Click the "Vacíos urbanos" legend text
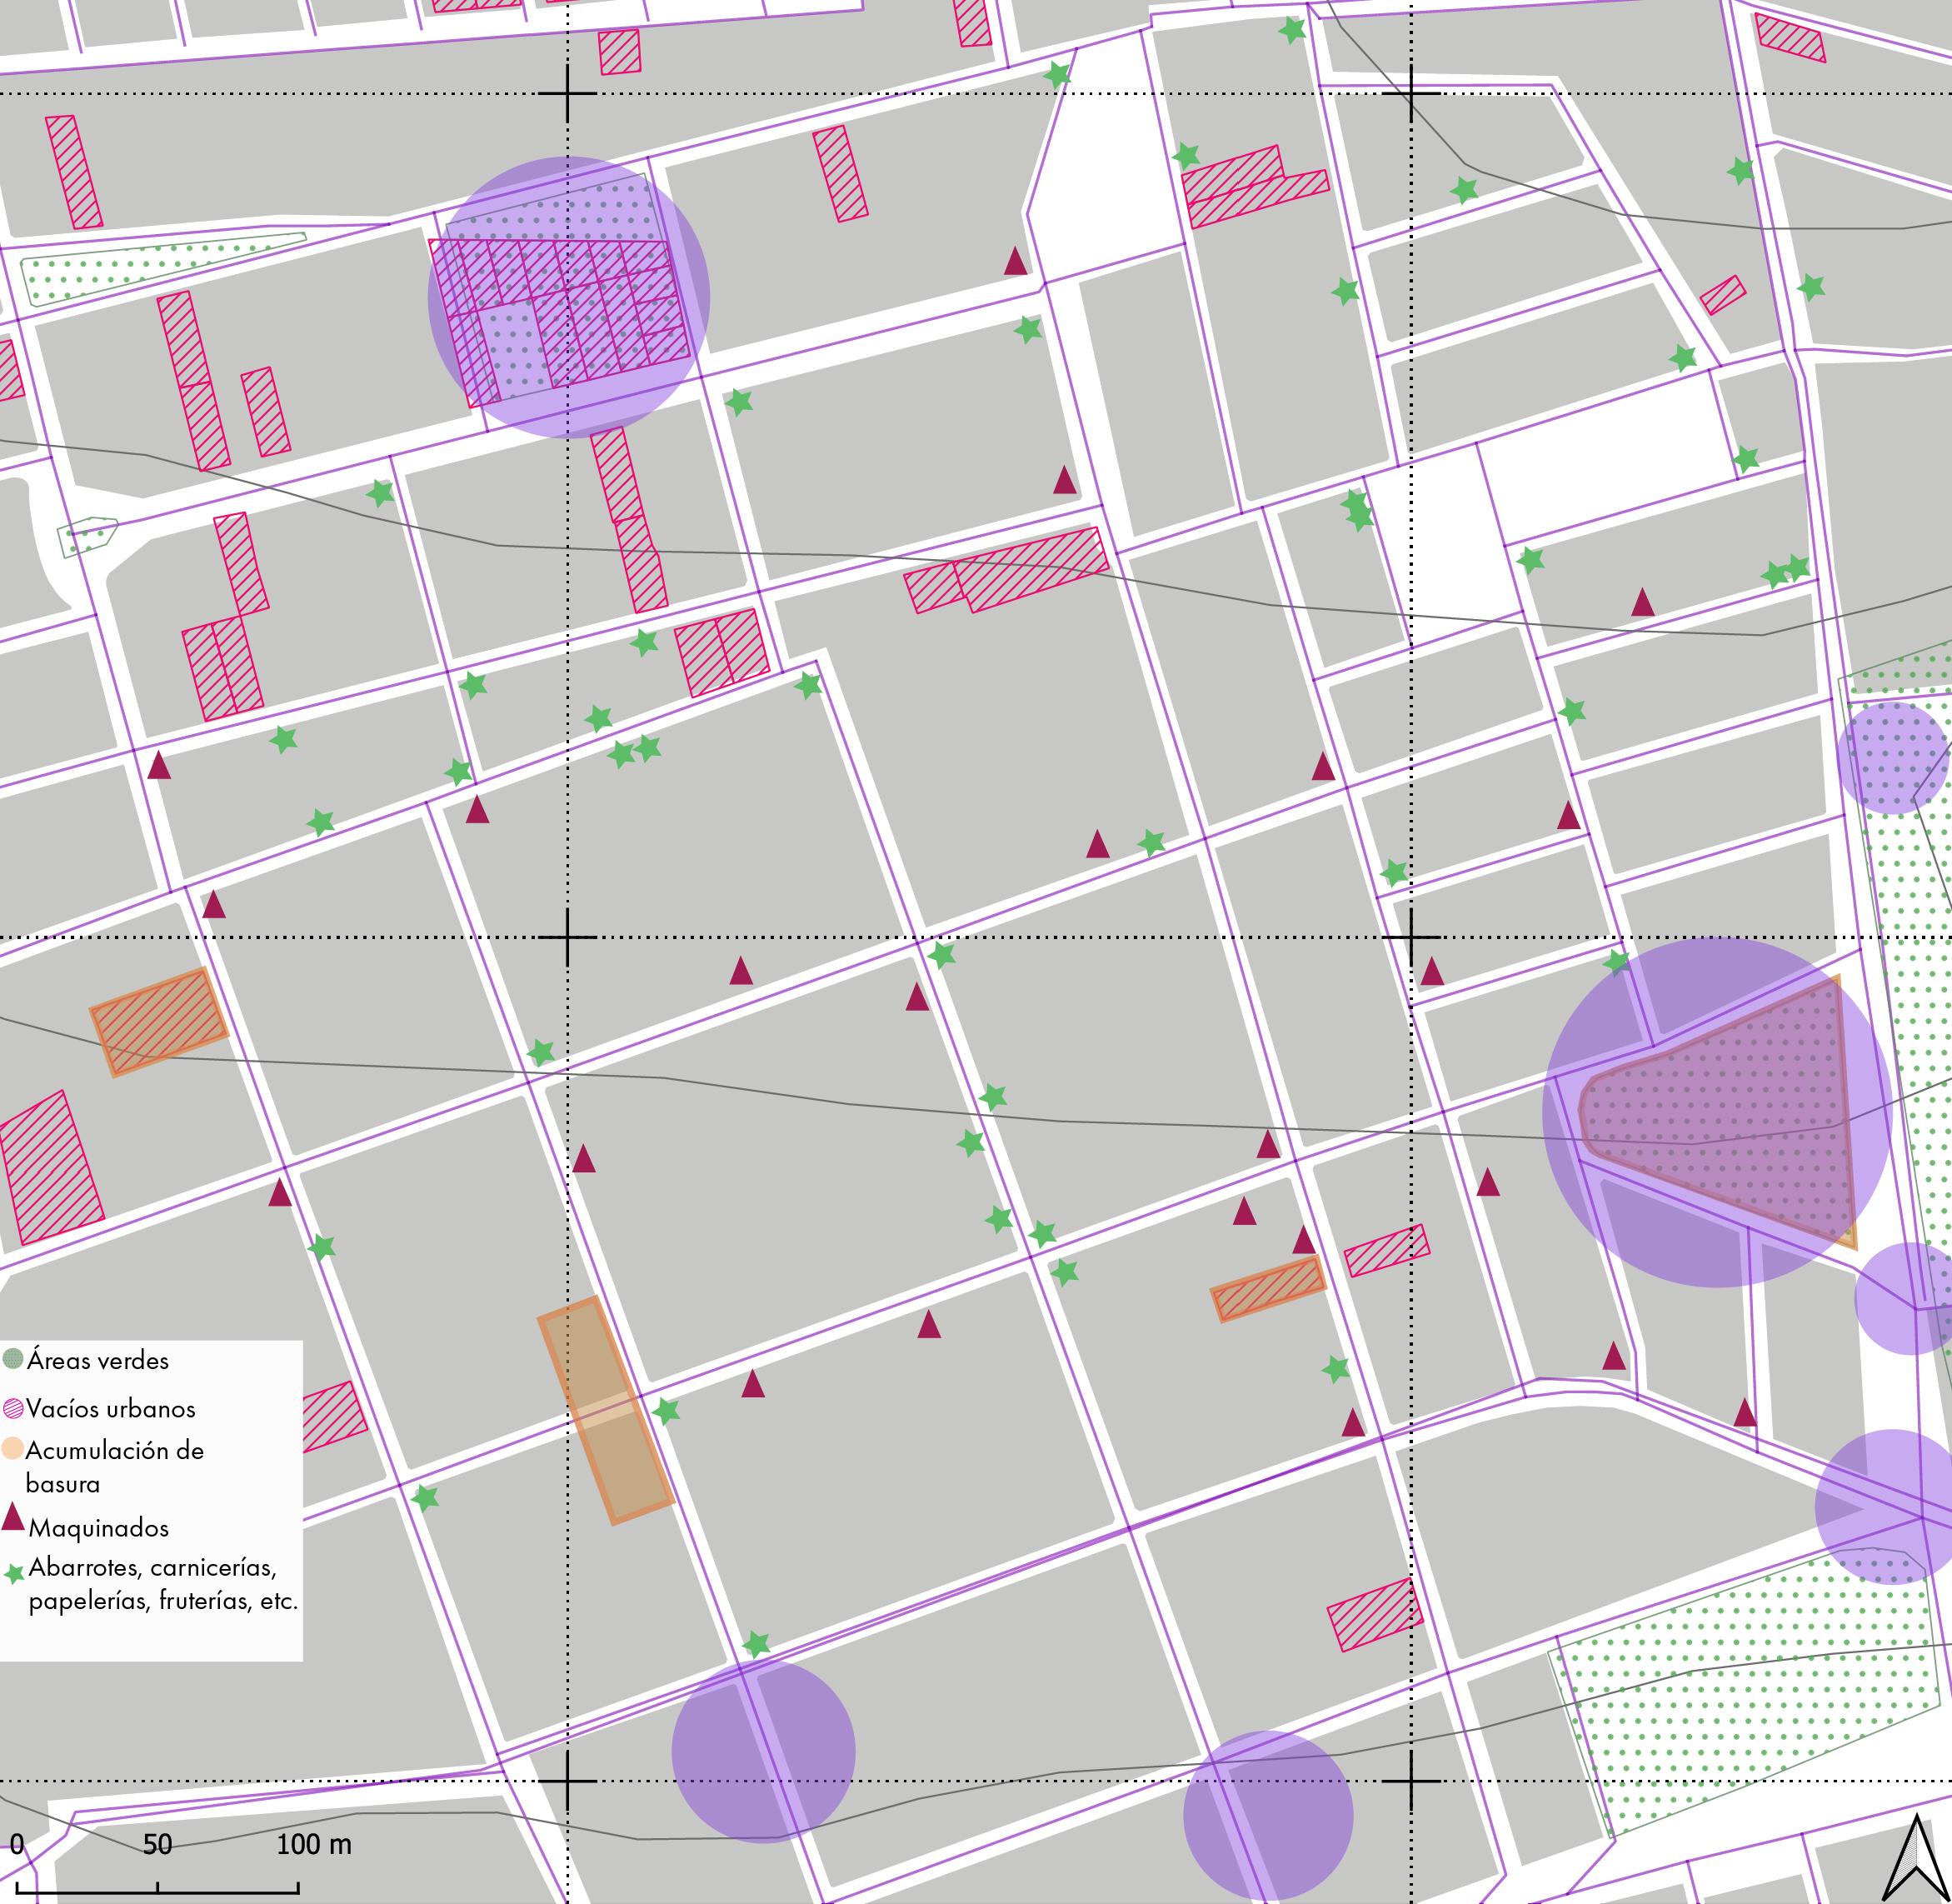Image resolution: width=1952 pixels, height=1904 pixels. point(110,1409)
